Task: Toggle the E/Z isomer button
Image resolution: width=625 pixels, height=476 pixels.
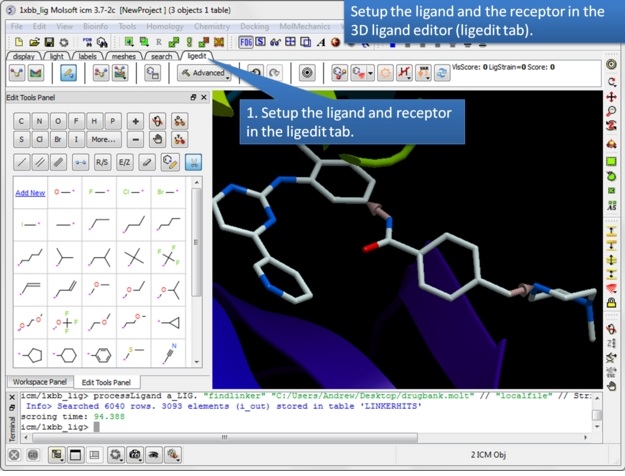Action: point(125,161)
